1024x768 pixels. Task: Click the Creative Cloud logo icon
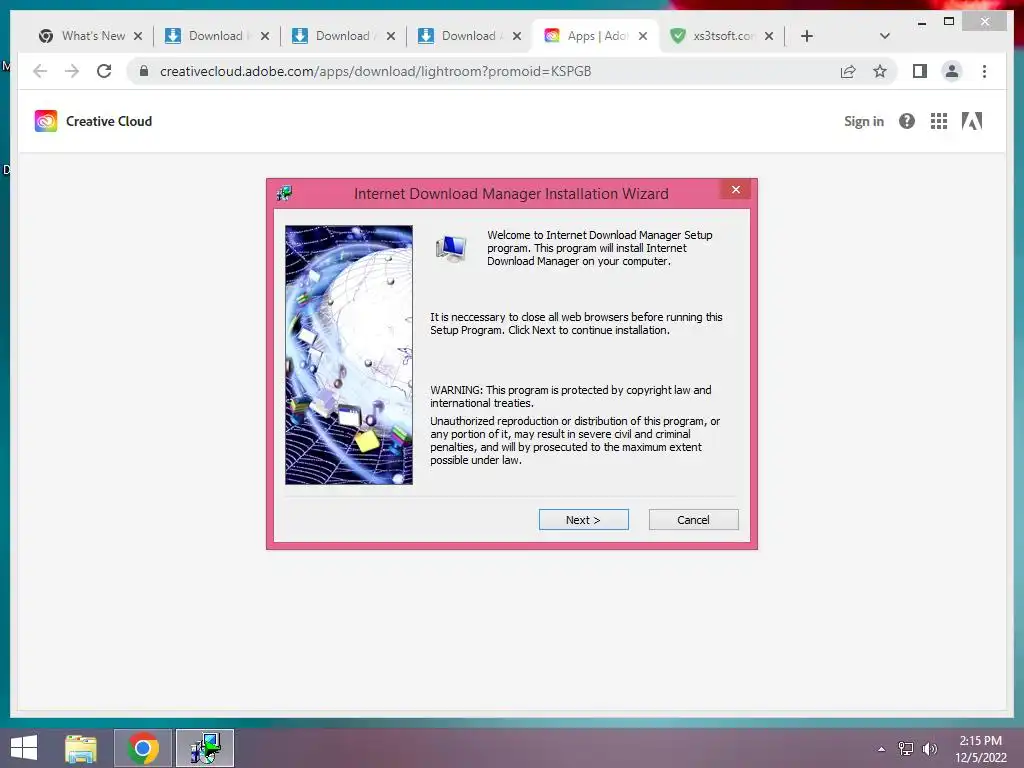pyautogui.click(x=46, y=121)
